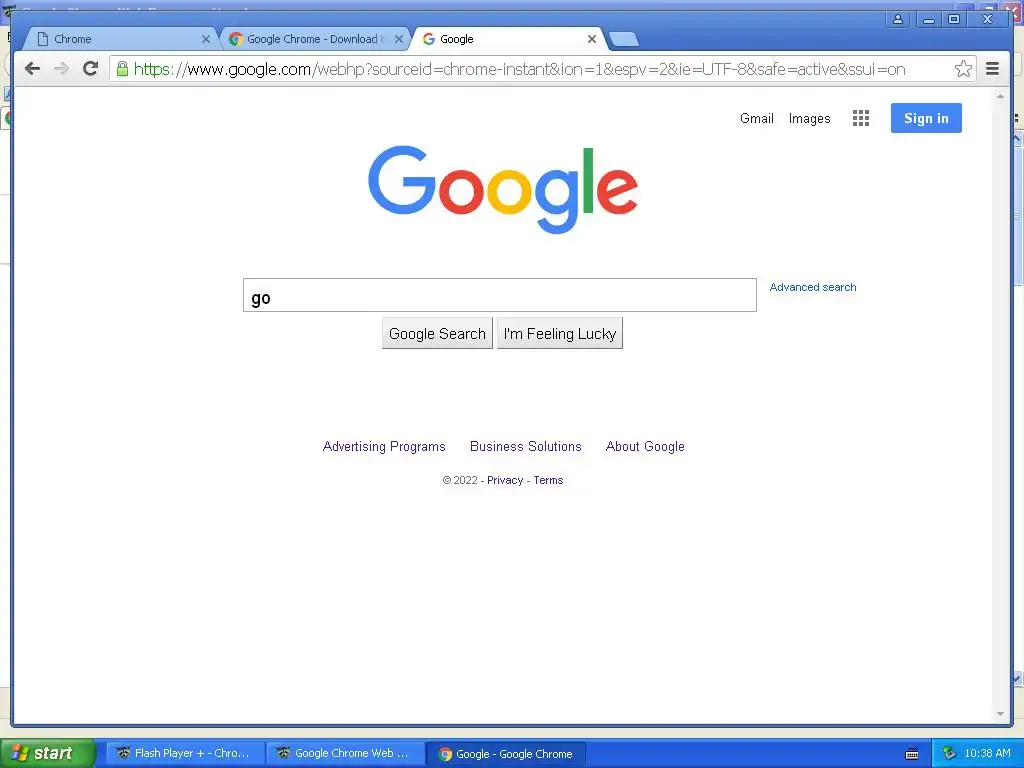This screenshot has height=768, width=1024.
Task: Bookmark this page with the star icon
Action: [x=963, y=69]
